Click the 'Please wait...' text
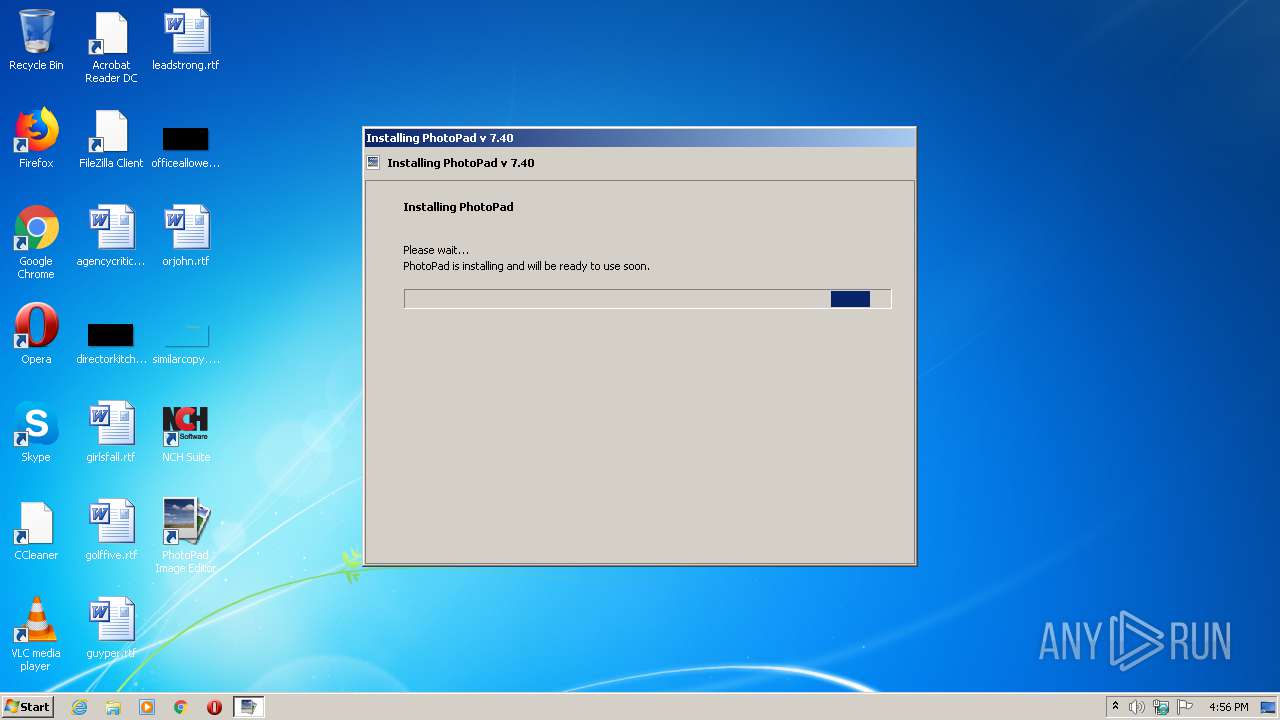 [436, 250]
